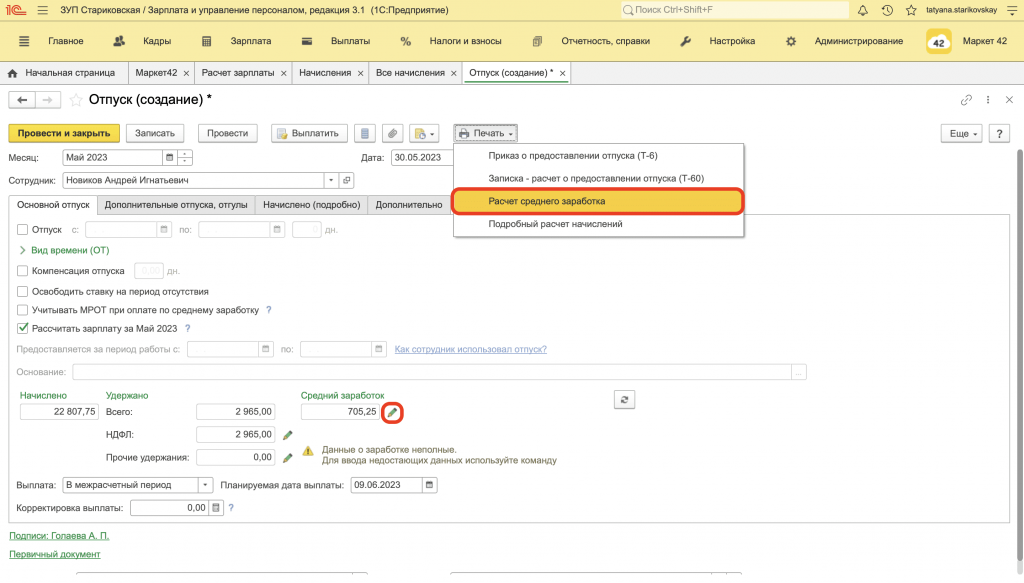Click the recalculate refresh icon

(624, 400)
